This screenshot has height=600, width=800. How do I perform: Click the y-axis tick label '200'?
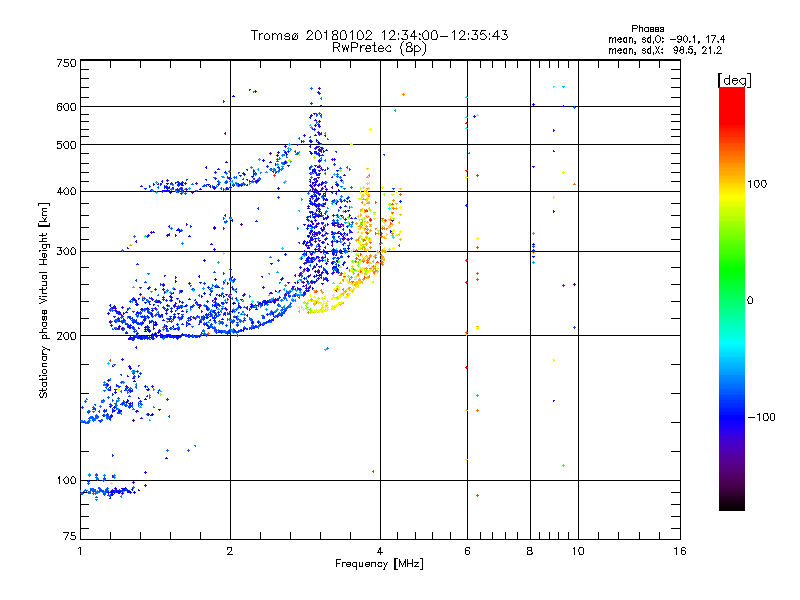(x=66, y=336)
